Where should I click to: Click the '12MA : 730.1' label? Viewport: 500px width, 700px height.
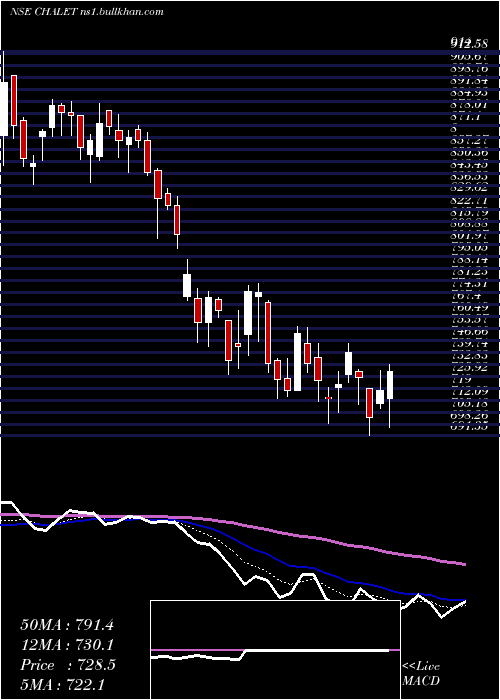pyautogui.click(x=67, y=645)
